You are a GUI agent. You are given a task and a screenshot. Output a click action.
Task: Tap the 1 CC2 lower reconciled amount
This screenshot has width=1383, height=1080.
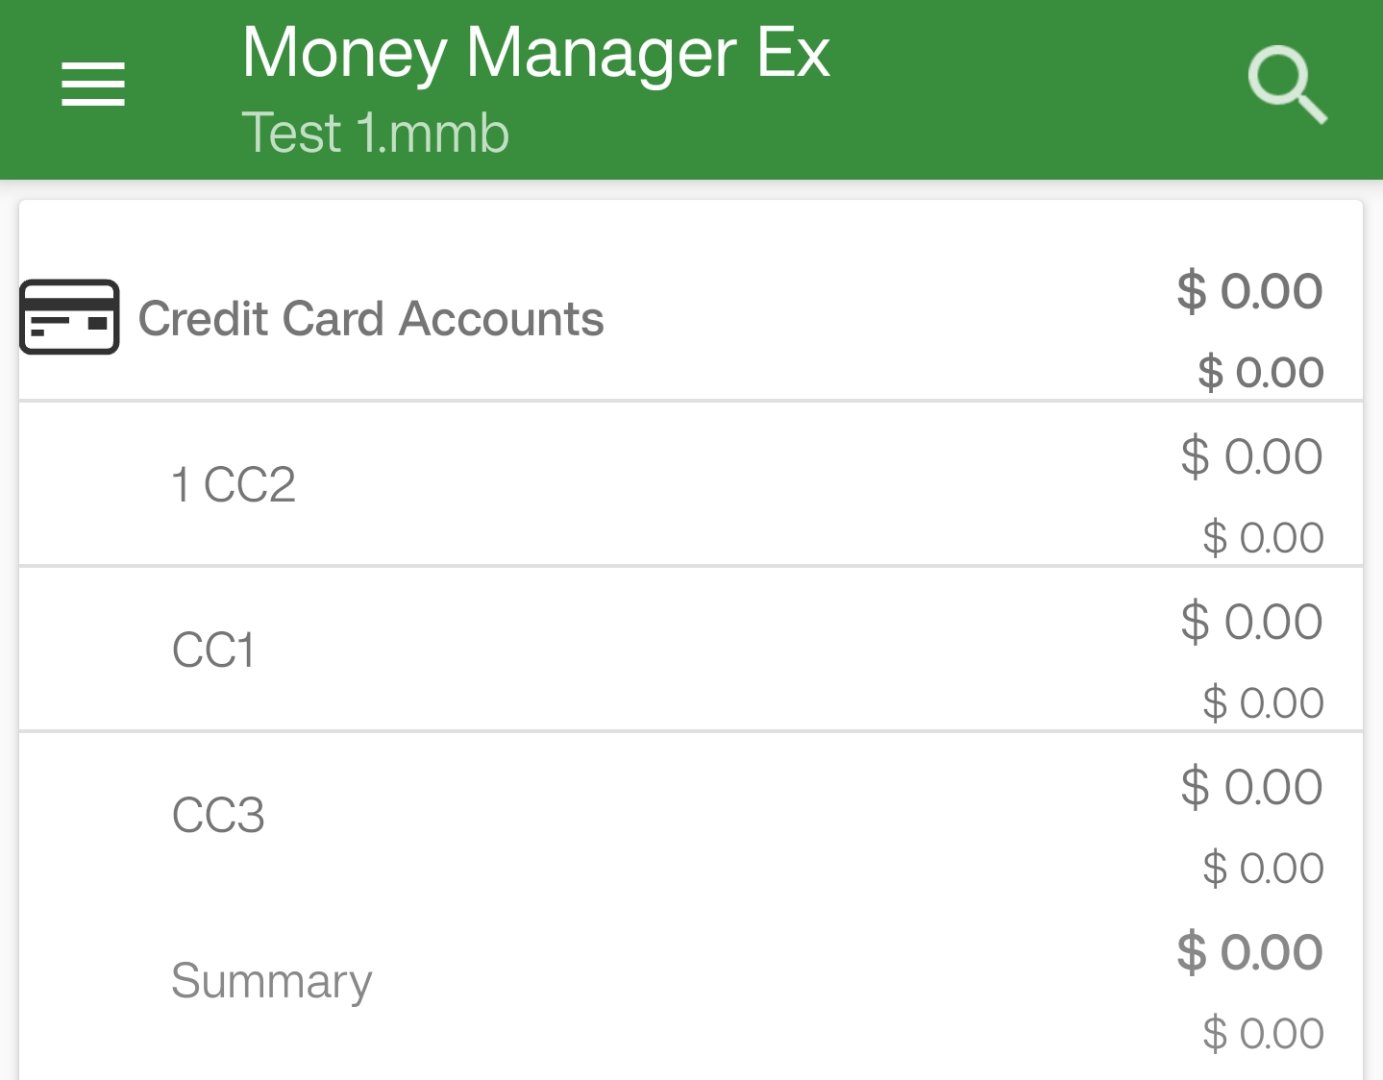pos(1263,538)
